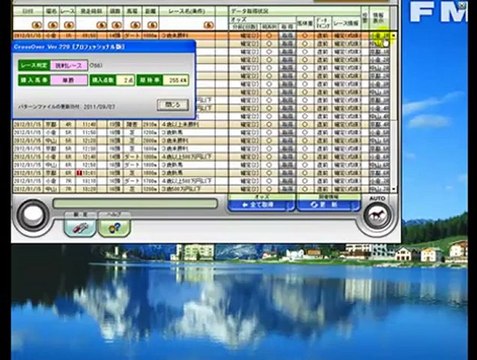Screen dimensions: 477x360
Task: Select 障害 cell in 京都 4R row
Action: 132,124
